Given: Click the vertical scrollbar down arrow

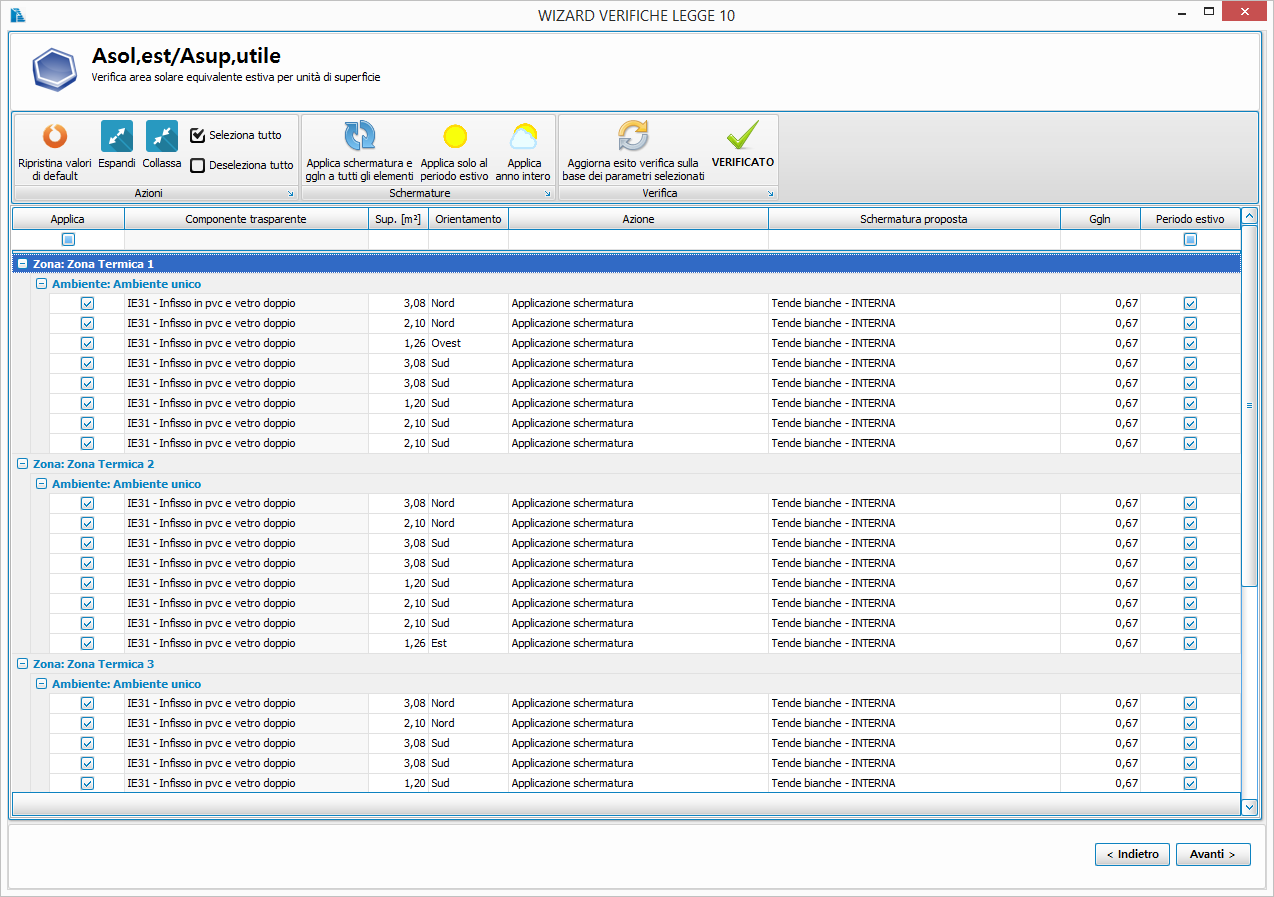Looking at the screenshot, I should pos(1249,805).
